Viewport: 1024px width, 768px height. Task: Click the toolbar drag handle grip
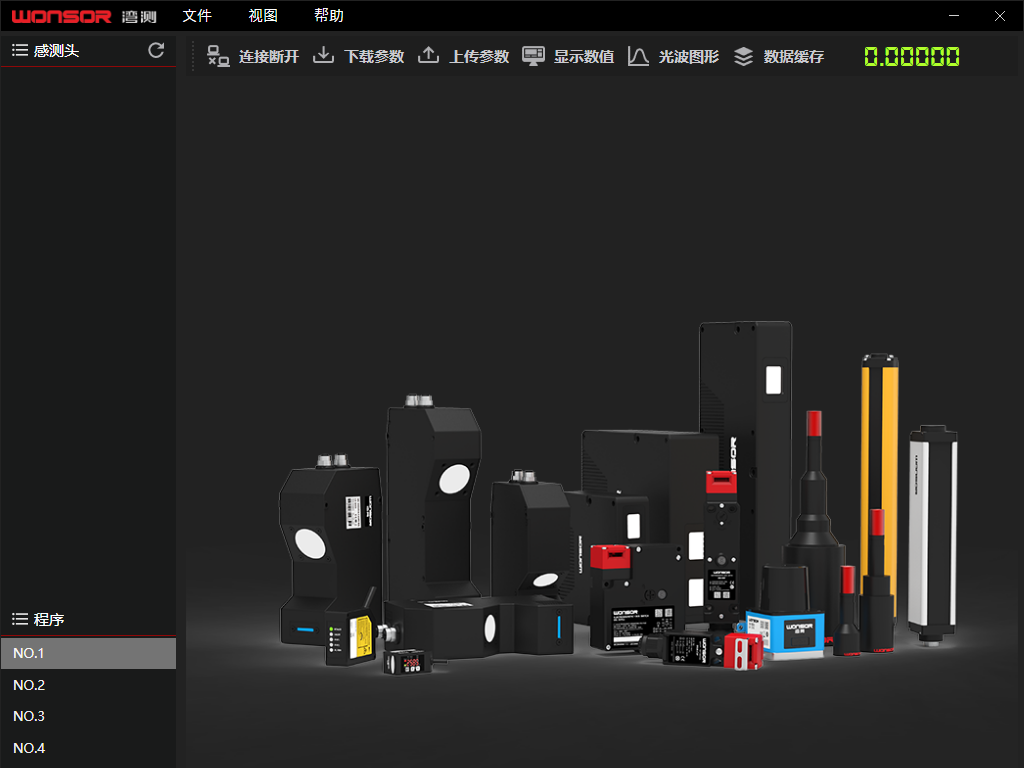[x=193, y=56]
